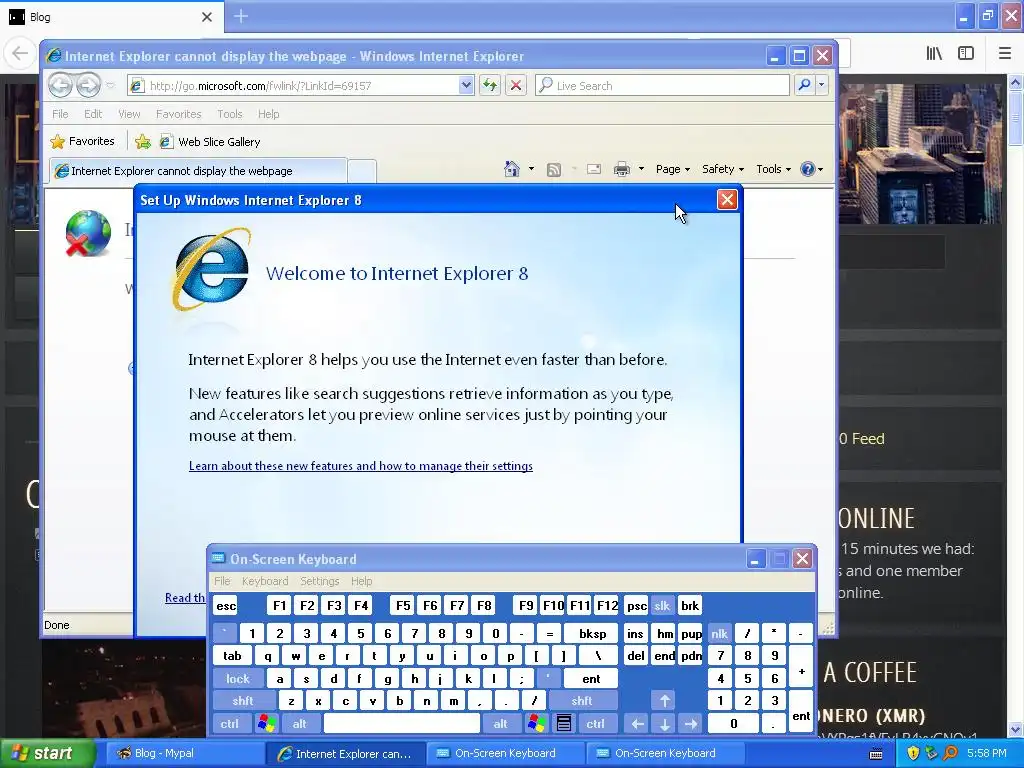Open File menu in Internet Explorer
Viewport: 1024px width, 768px height.
coord(60,114)
